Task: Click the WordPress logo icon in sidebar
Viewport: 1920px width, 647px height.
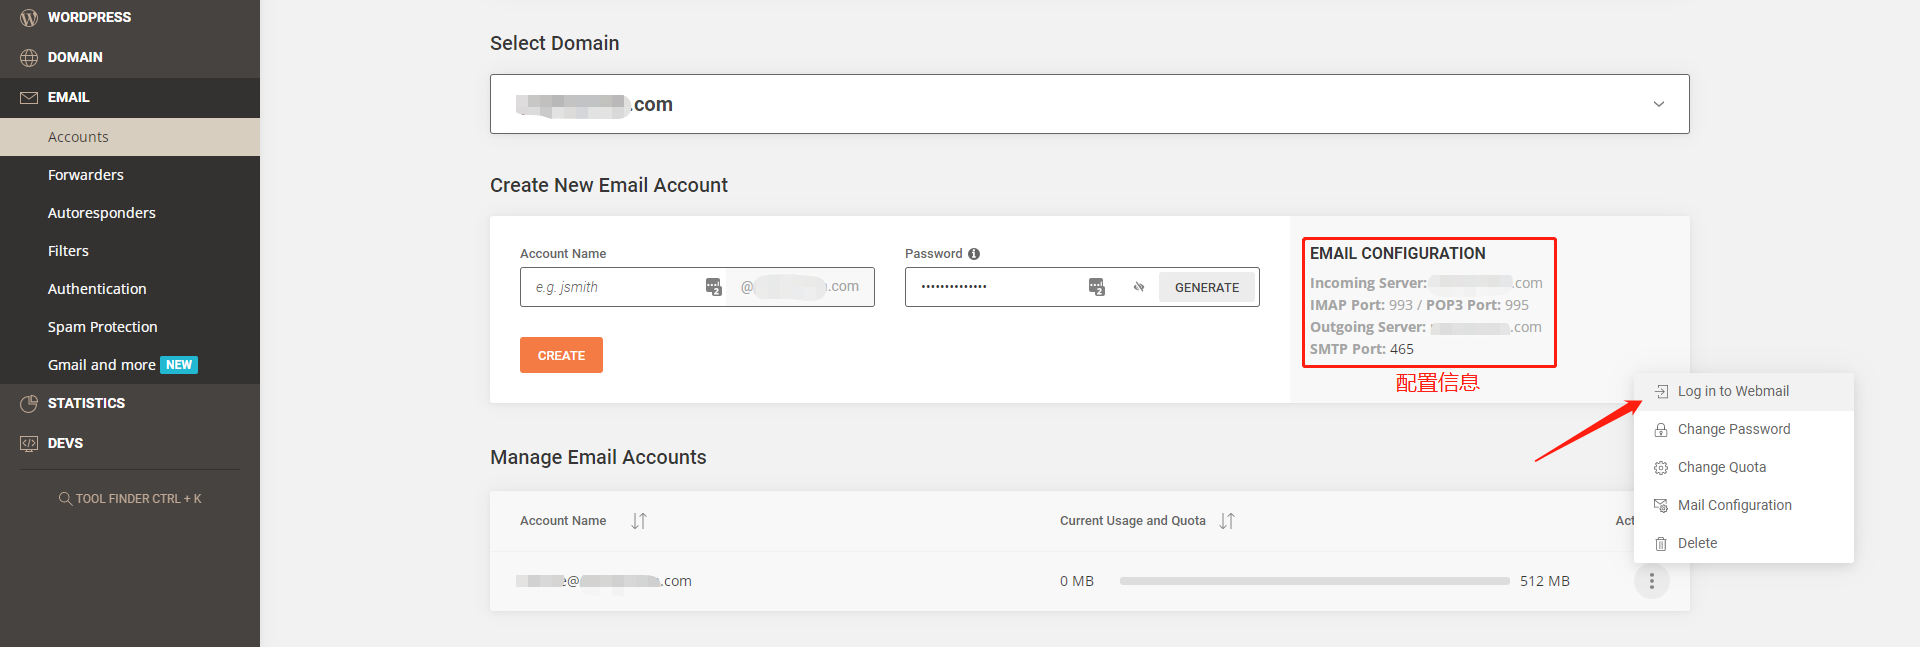Action: point(29,18)
